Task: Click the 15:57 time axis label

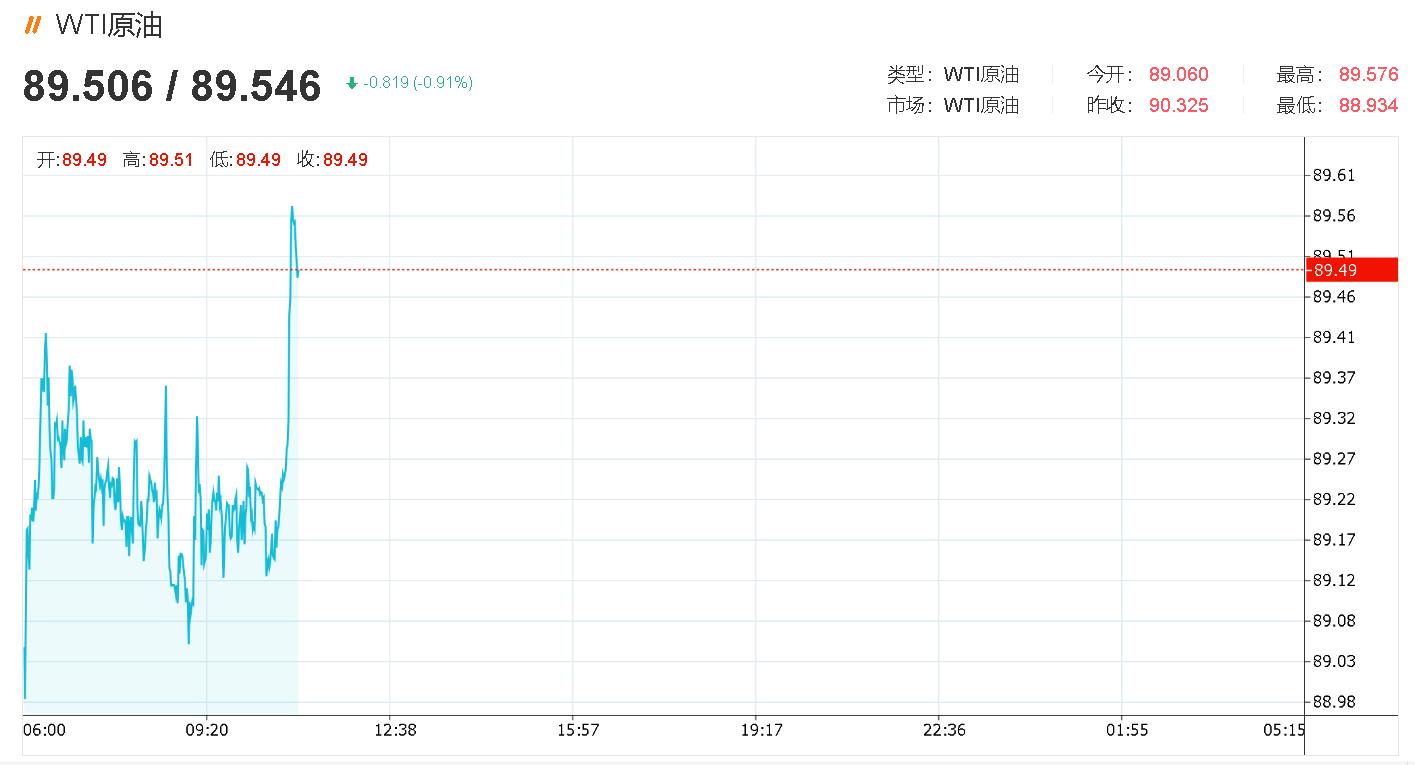Action: click(578, 730)
